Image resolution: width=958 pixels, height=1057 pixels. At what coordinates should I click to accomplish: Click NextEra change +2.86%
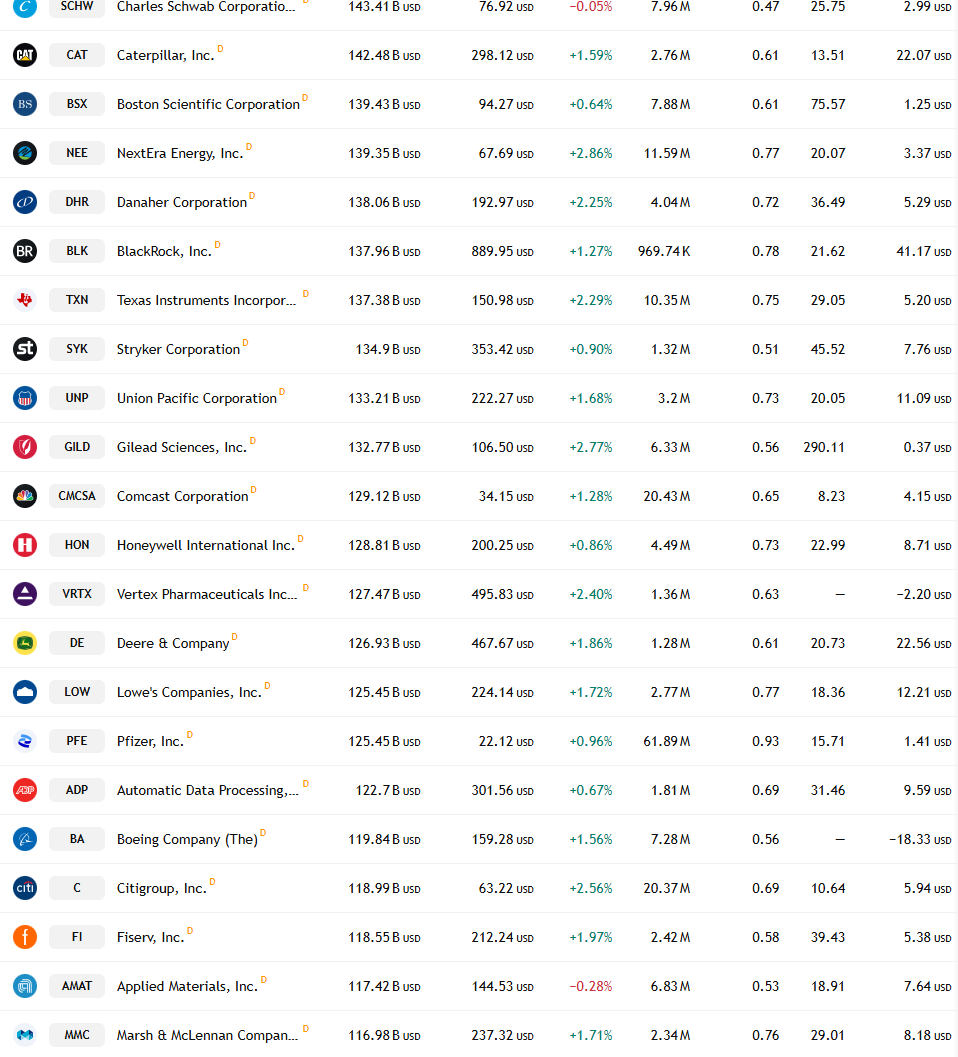point(591,154)
